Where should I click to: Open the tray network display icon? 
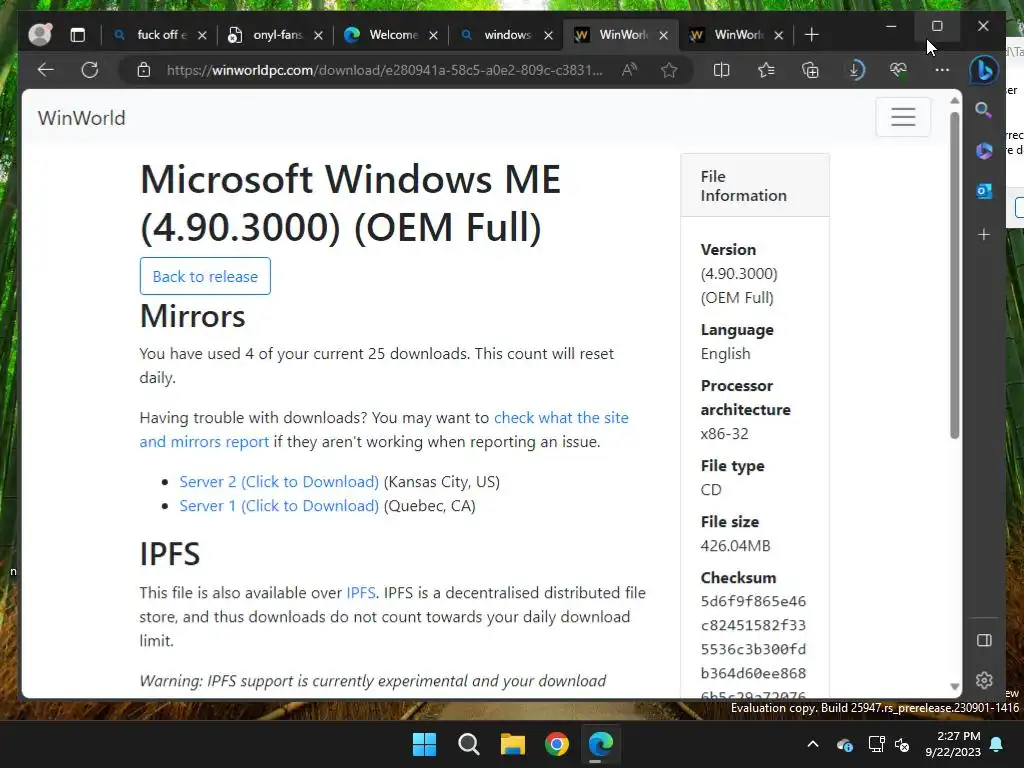pos(876,744)
